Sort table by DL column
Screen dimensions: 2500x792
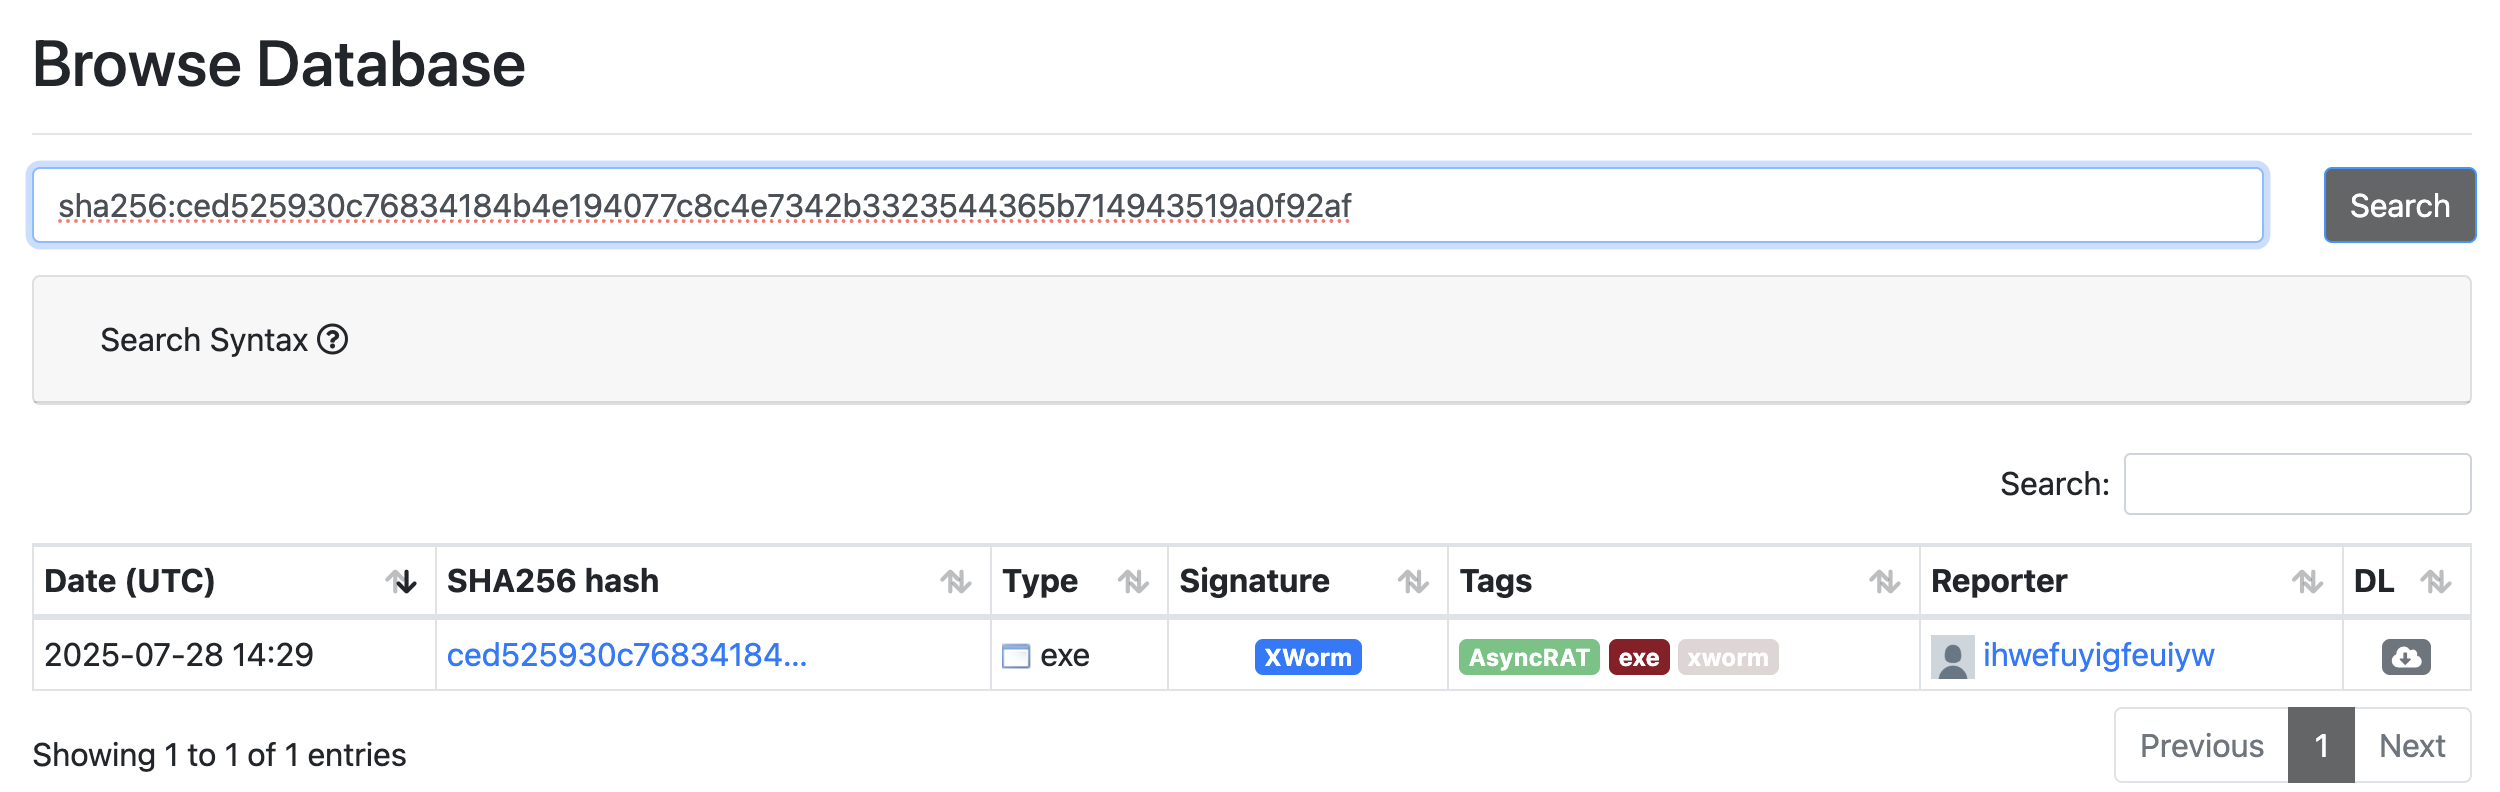(2435, 581)
